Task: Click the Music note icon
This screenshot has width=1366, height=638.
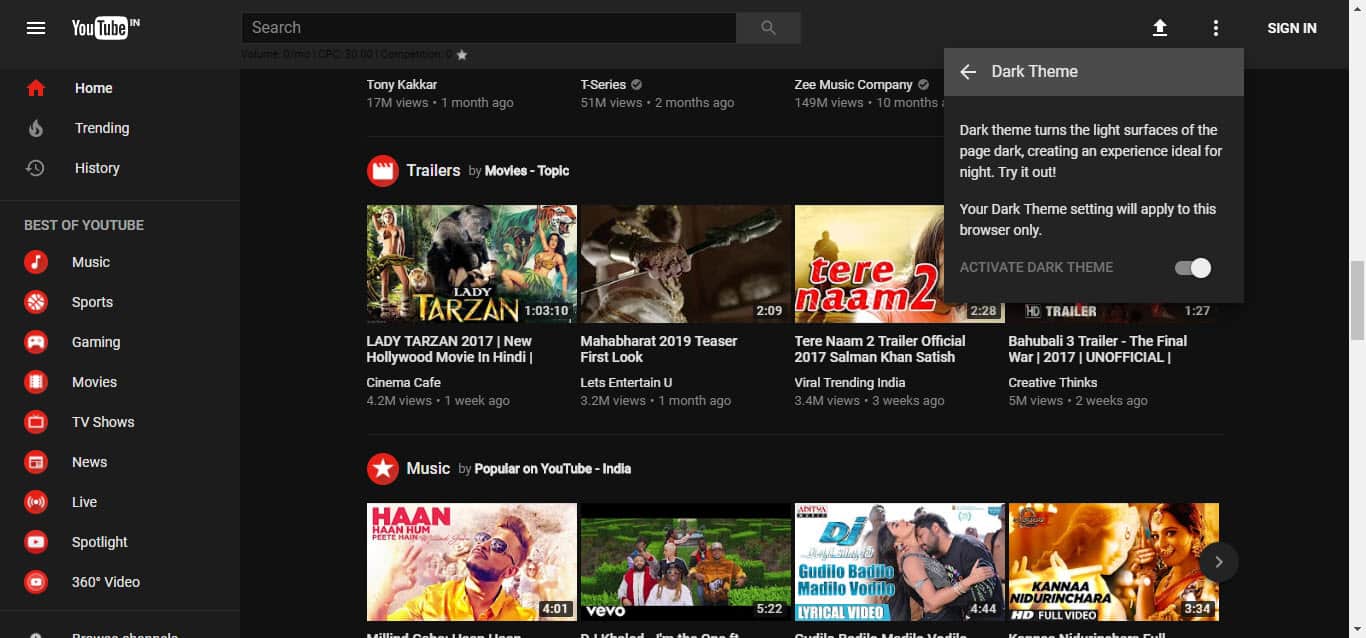Action: click(36, 262)
